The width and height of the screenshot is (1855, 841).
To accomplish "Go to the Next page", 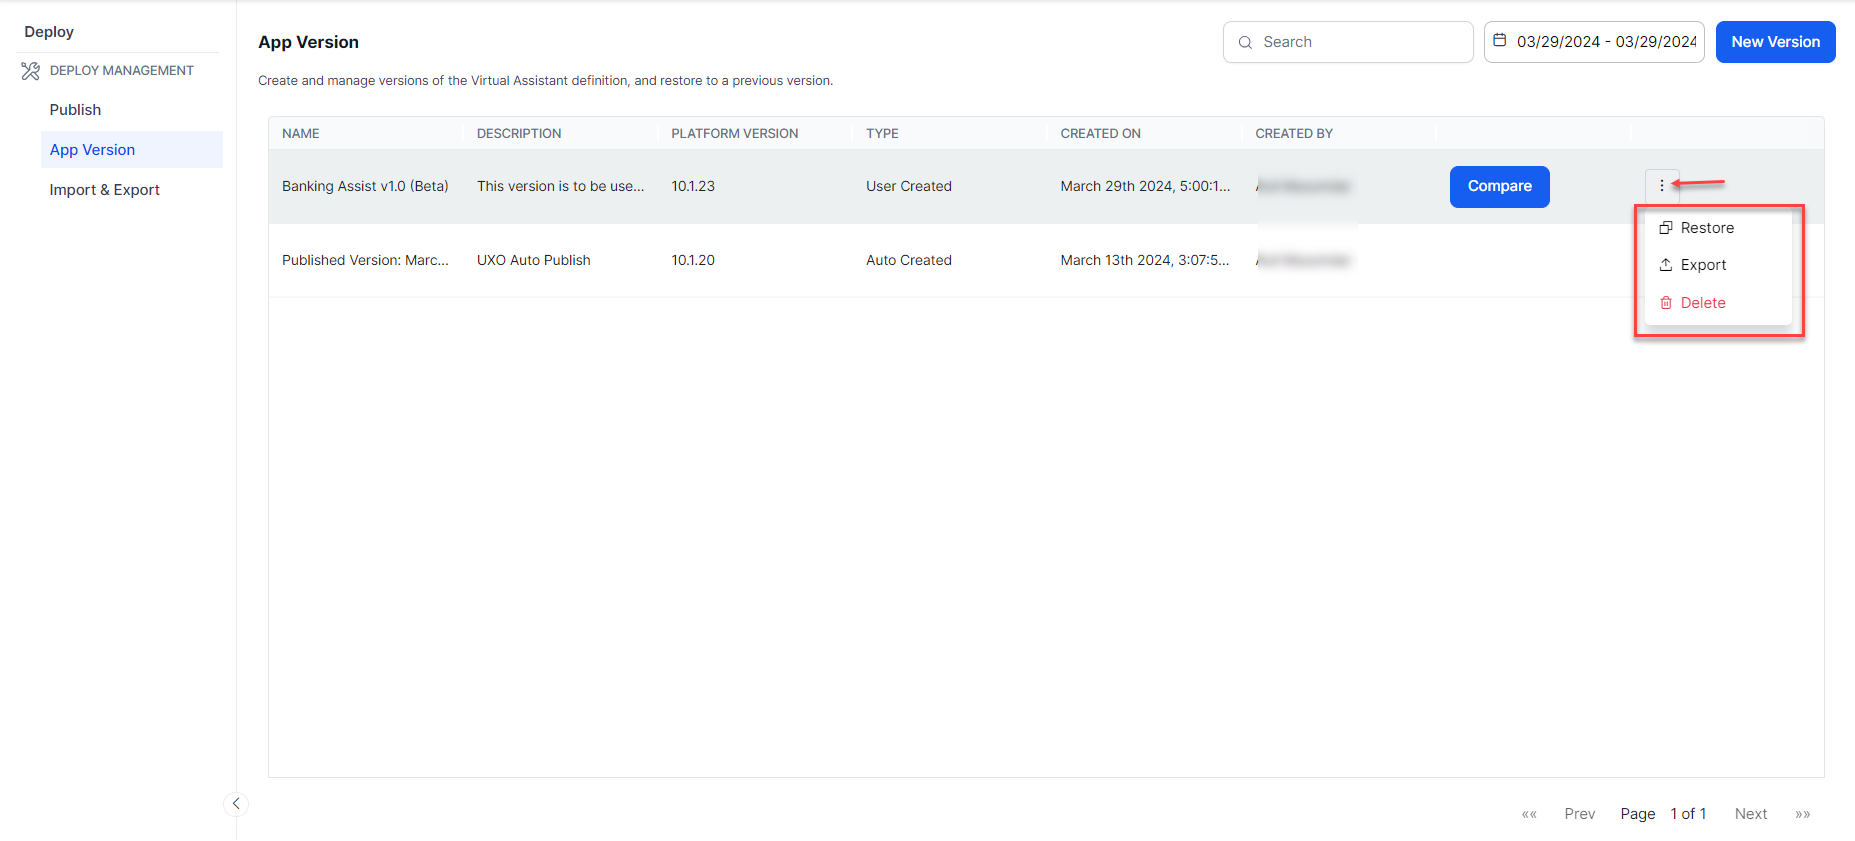I will pyautogui.click(x=1750, y=814).
